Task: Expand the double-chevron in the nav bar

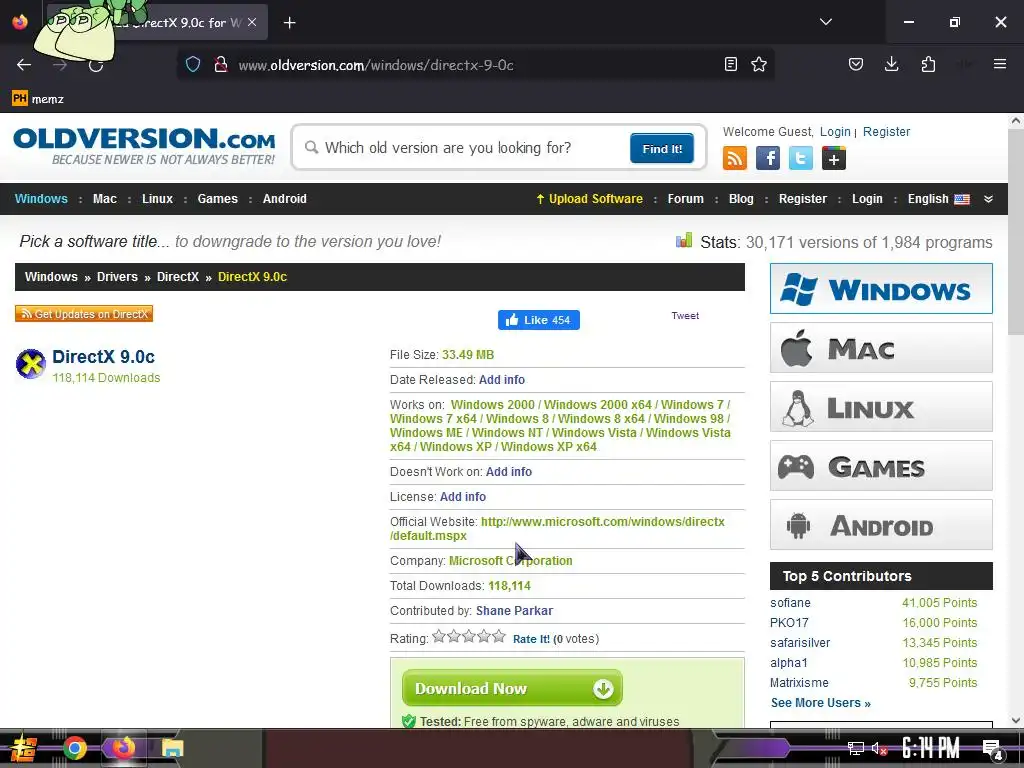Action: click(988, 199)
